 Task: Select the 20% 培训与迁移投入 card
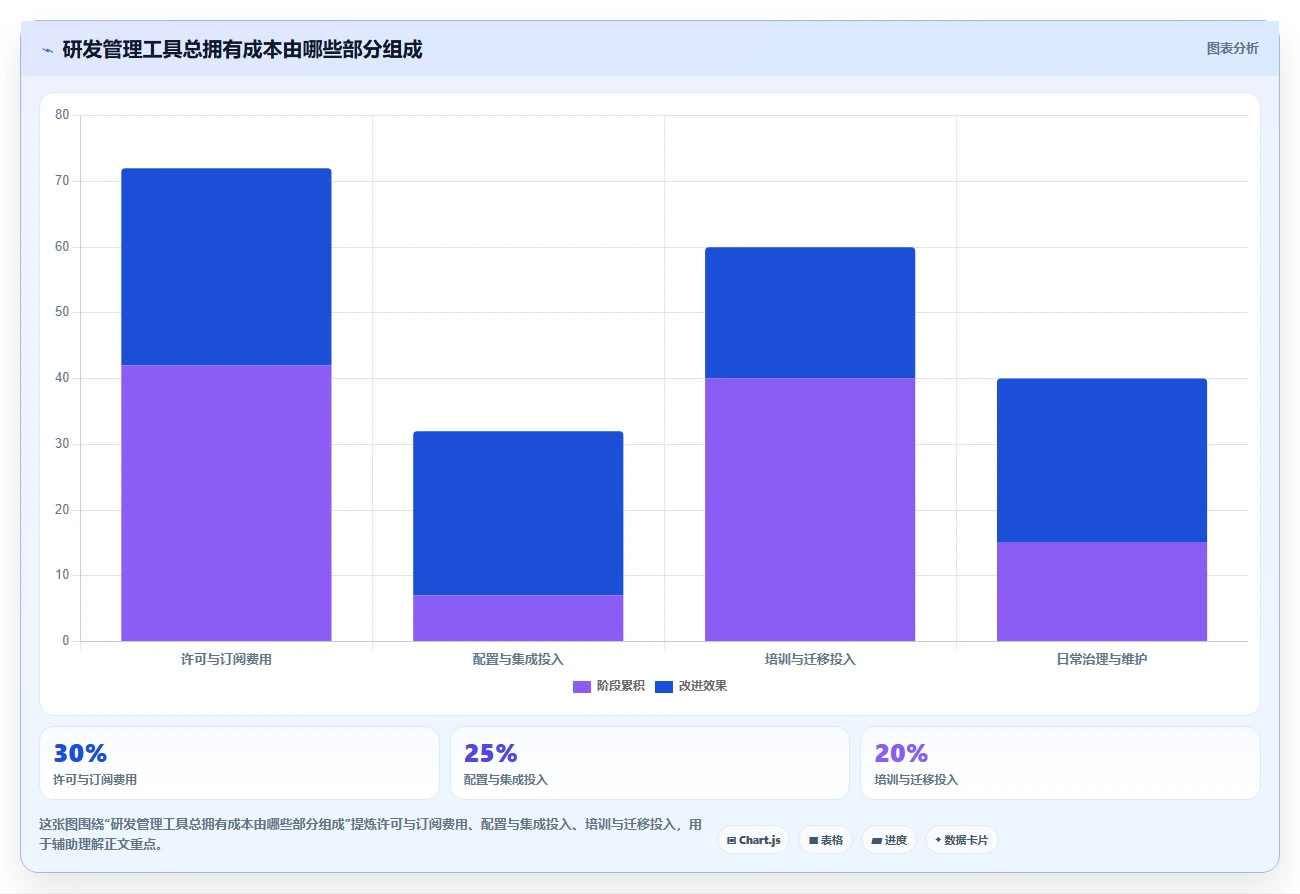pos(1060,763)
